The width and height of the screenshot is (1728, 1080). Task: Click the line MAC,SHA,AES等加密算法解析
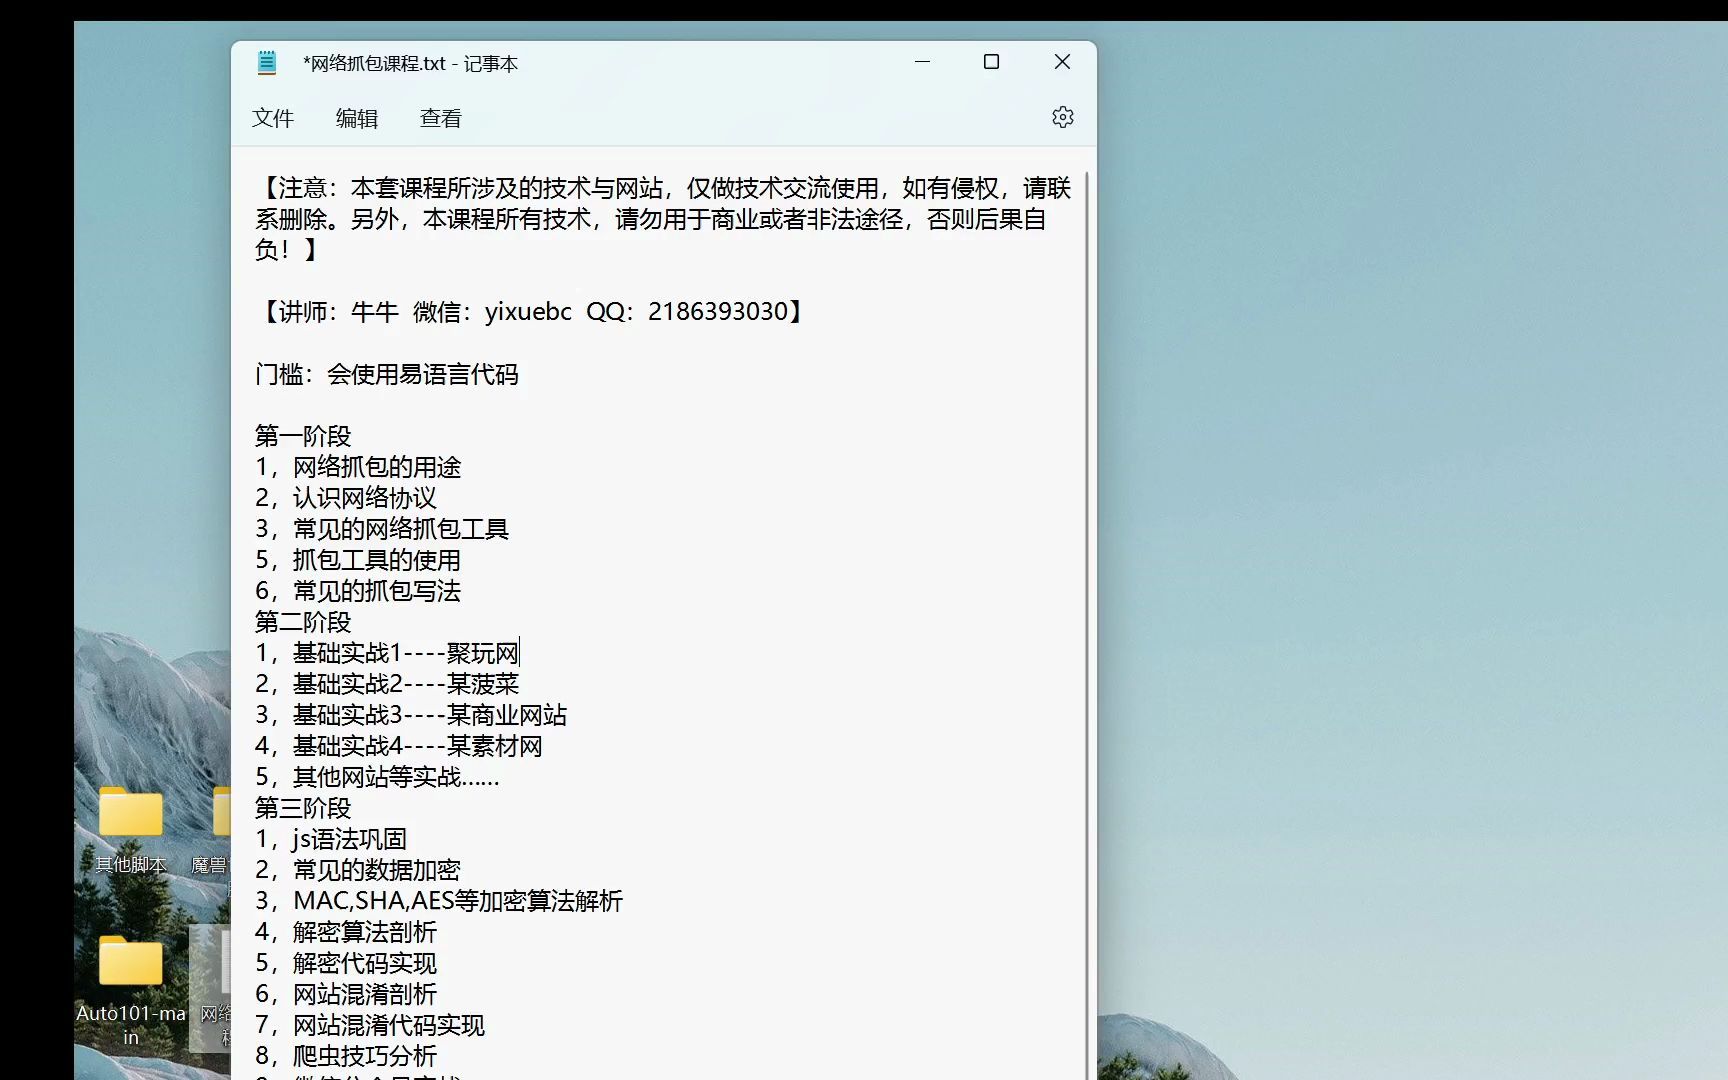pos(439,901)
